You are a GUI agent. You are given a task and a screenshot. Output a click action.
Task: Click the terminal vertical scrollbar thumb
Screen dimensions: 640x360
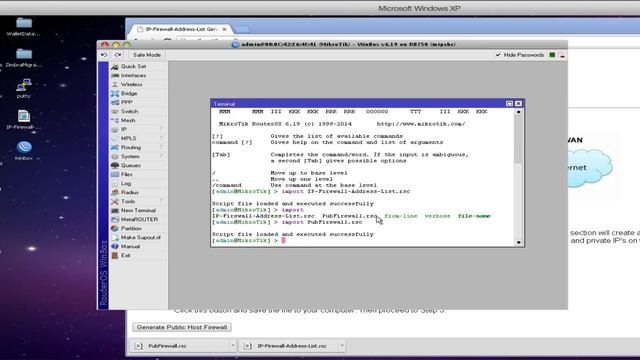(518, 140)
